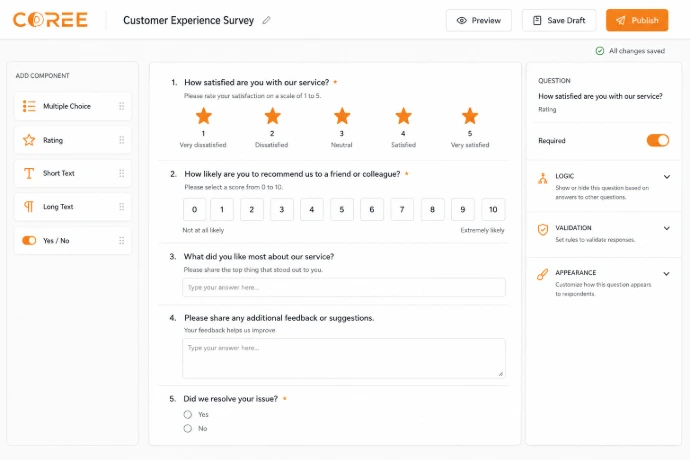Click the Short Text T icon
Image resolution: width=690 pixels, height=460 pixels.
(x=29, y=173)
